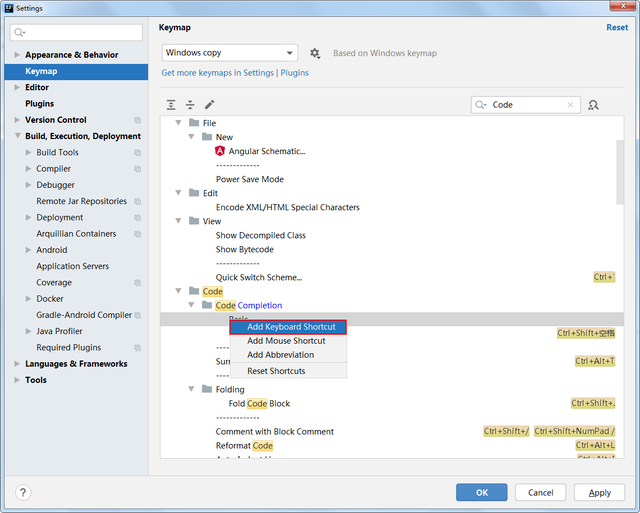Click Find Actions by Shortcut icon
Image resolution: width=640 pixels, height=513 pixels.
593,105
